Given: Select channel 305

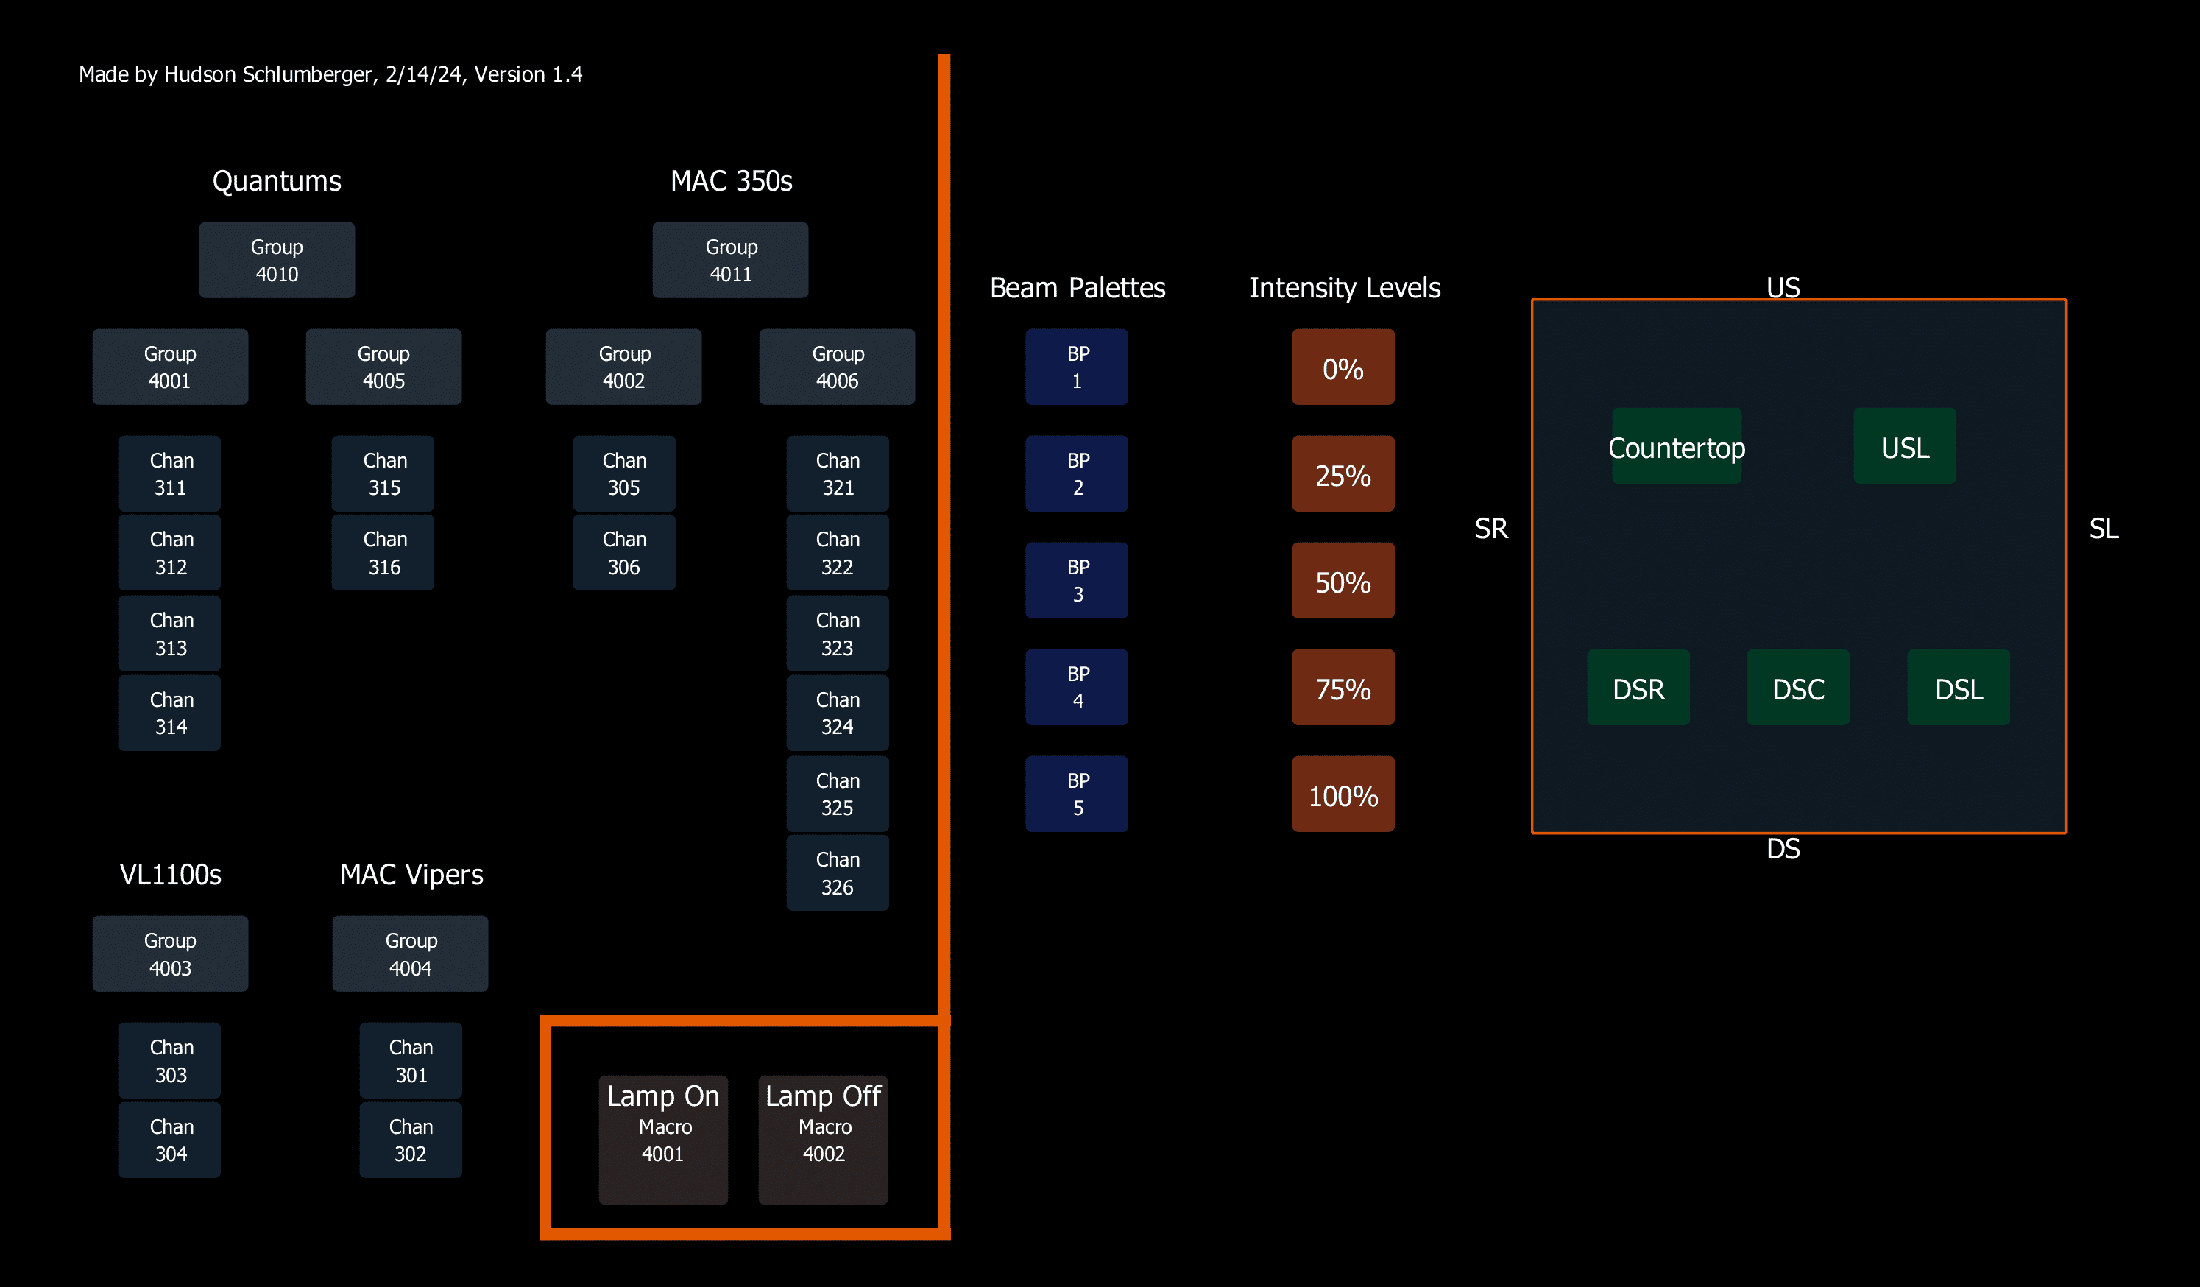Looking at the screenshot, I should coord(624,474).
